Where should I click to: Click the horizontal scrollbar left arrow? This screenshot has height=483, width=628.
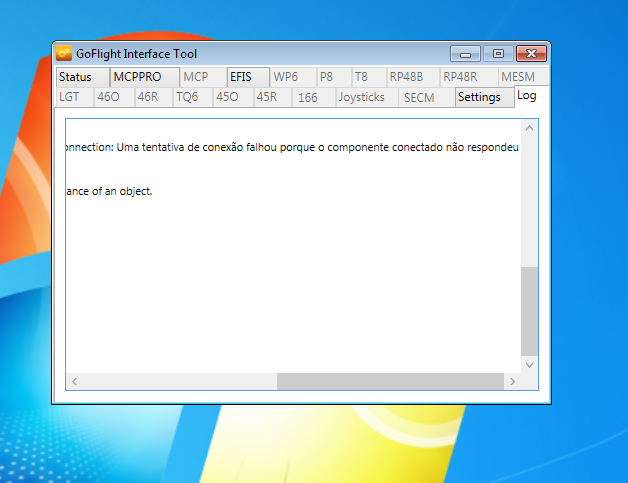point(75,381)
